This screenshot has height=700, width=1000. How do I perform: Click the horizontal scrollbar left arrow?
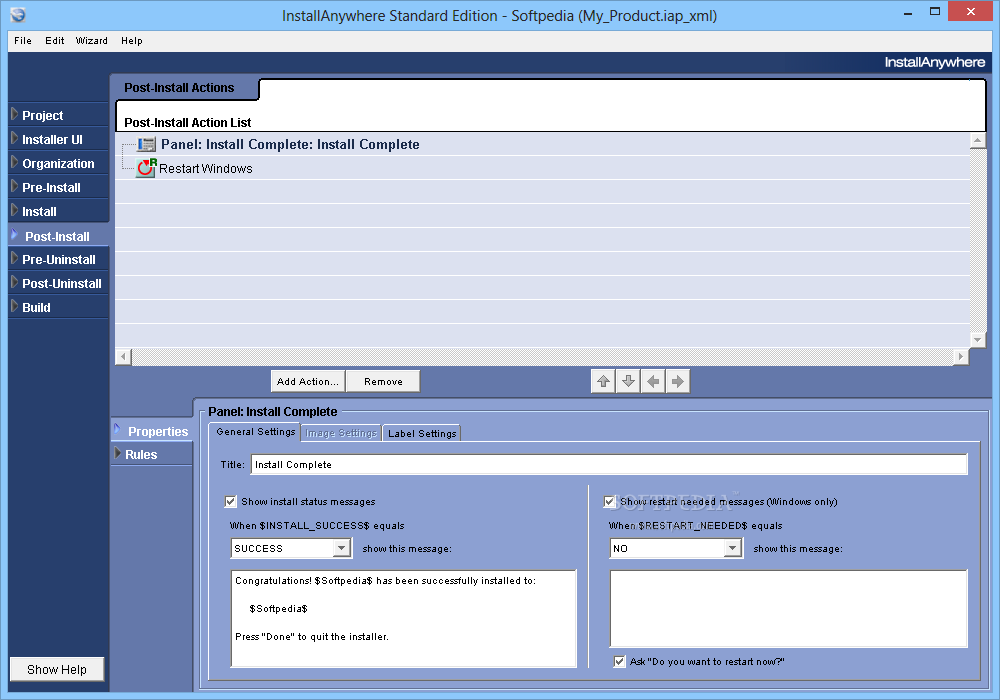pyautogui.click(x=124, y=357)
